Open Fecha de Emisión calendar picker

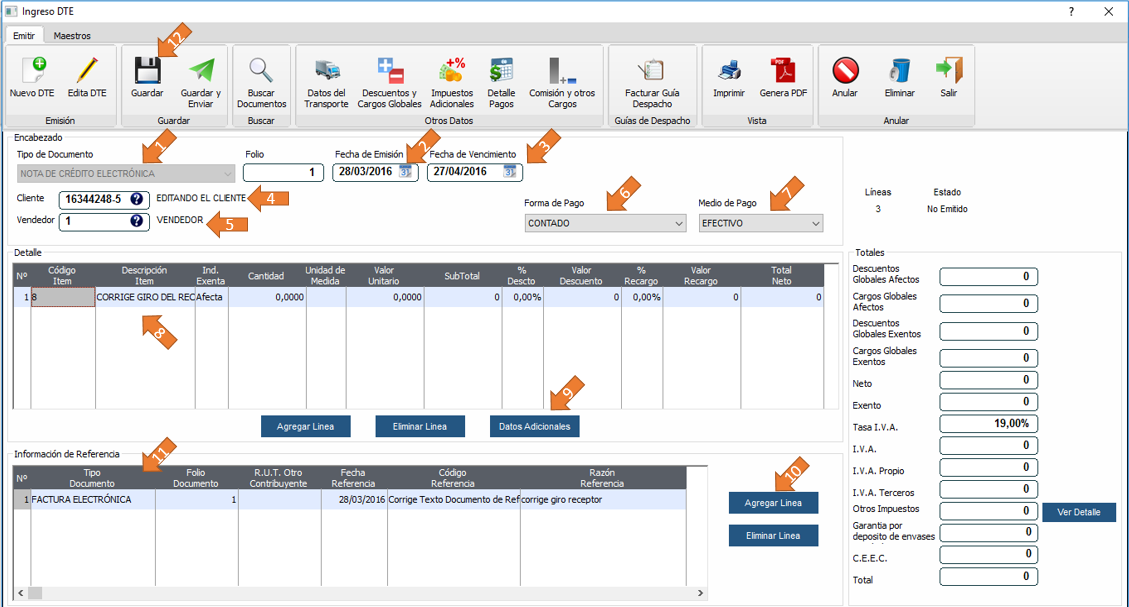406,172
